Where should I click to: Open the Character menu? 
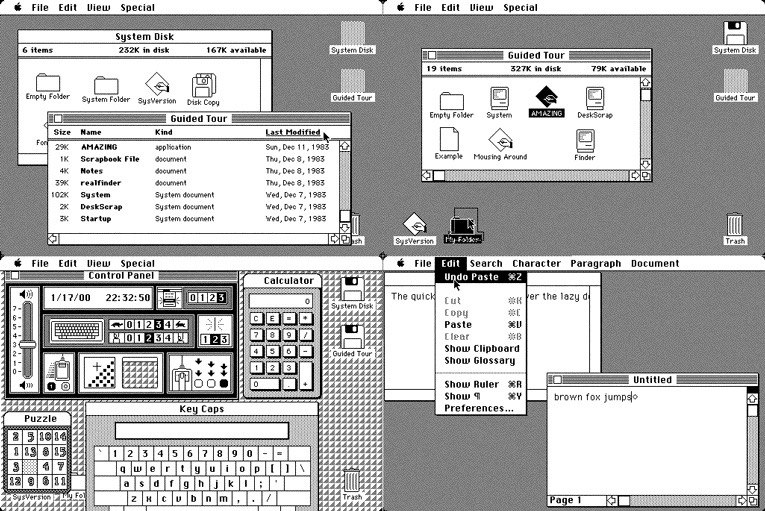[x=537, y=264]
